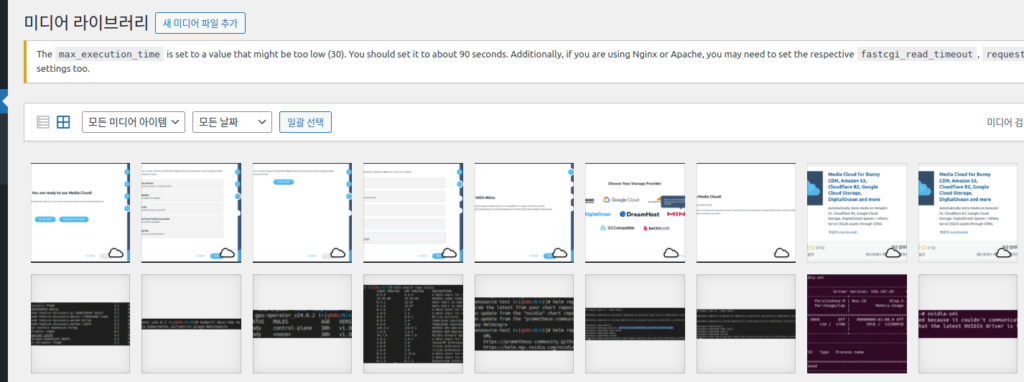Click the 일괄 선택 bulk select button
This screenshot has width=1024, height=382.
pos(306,122)
